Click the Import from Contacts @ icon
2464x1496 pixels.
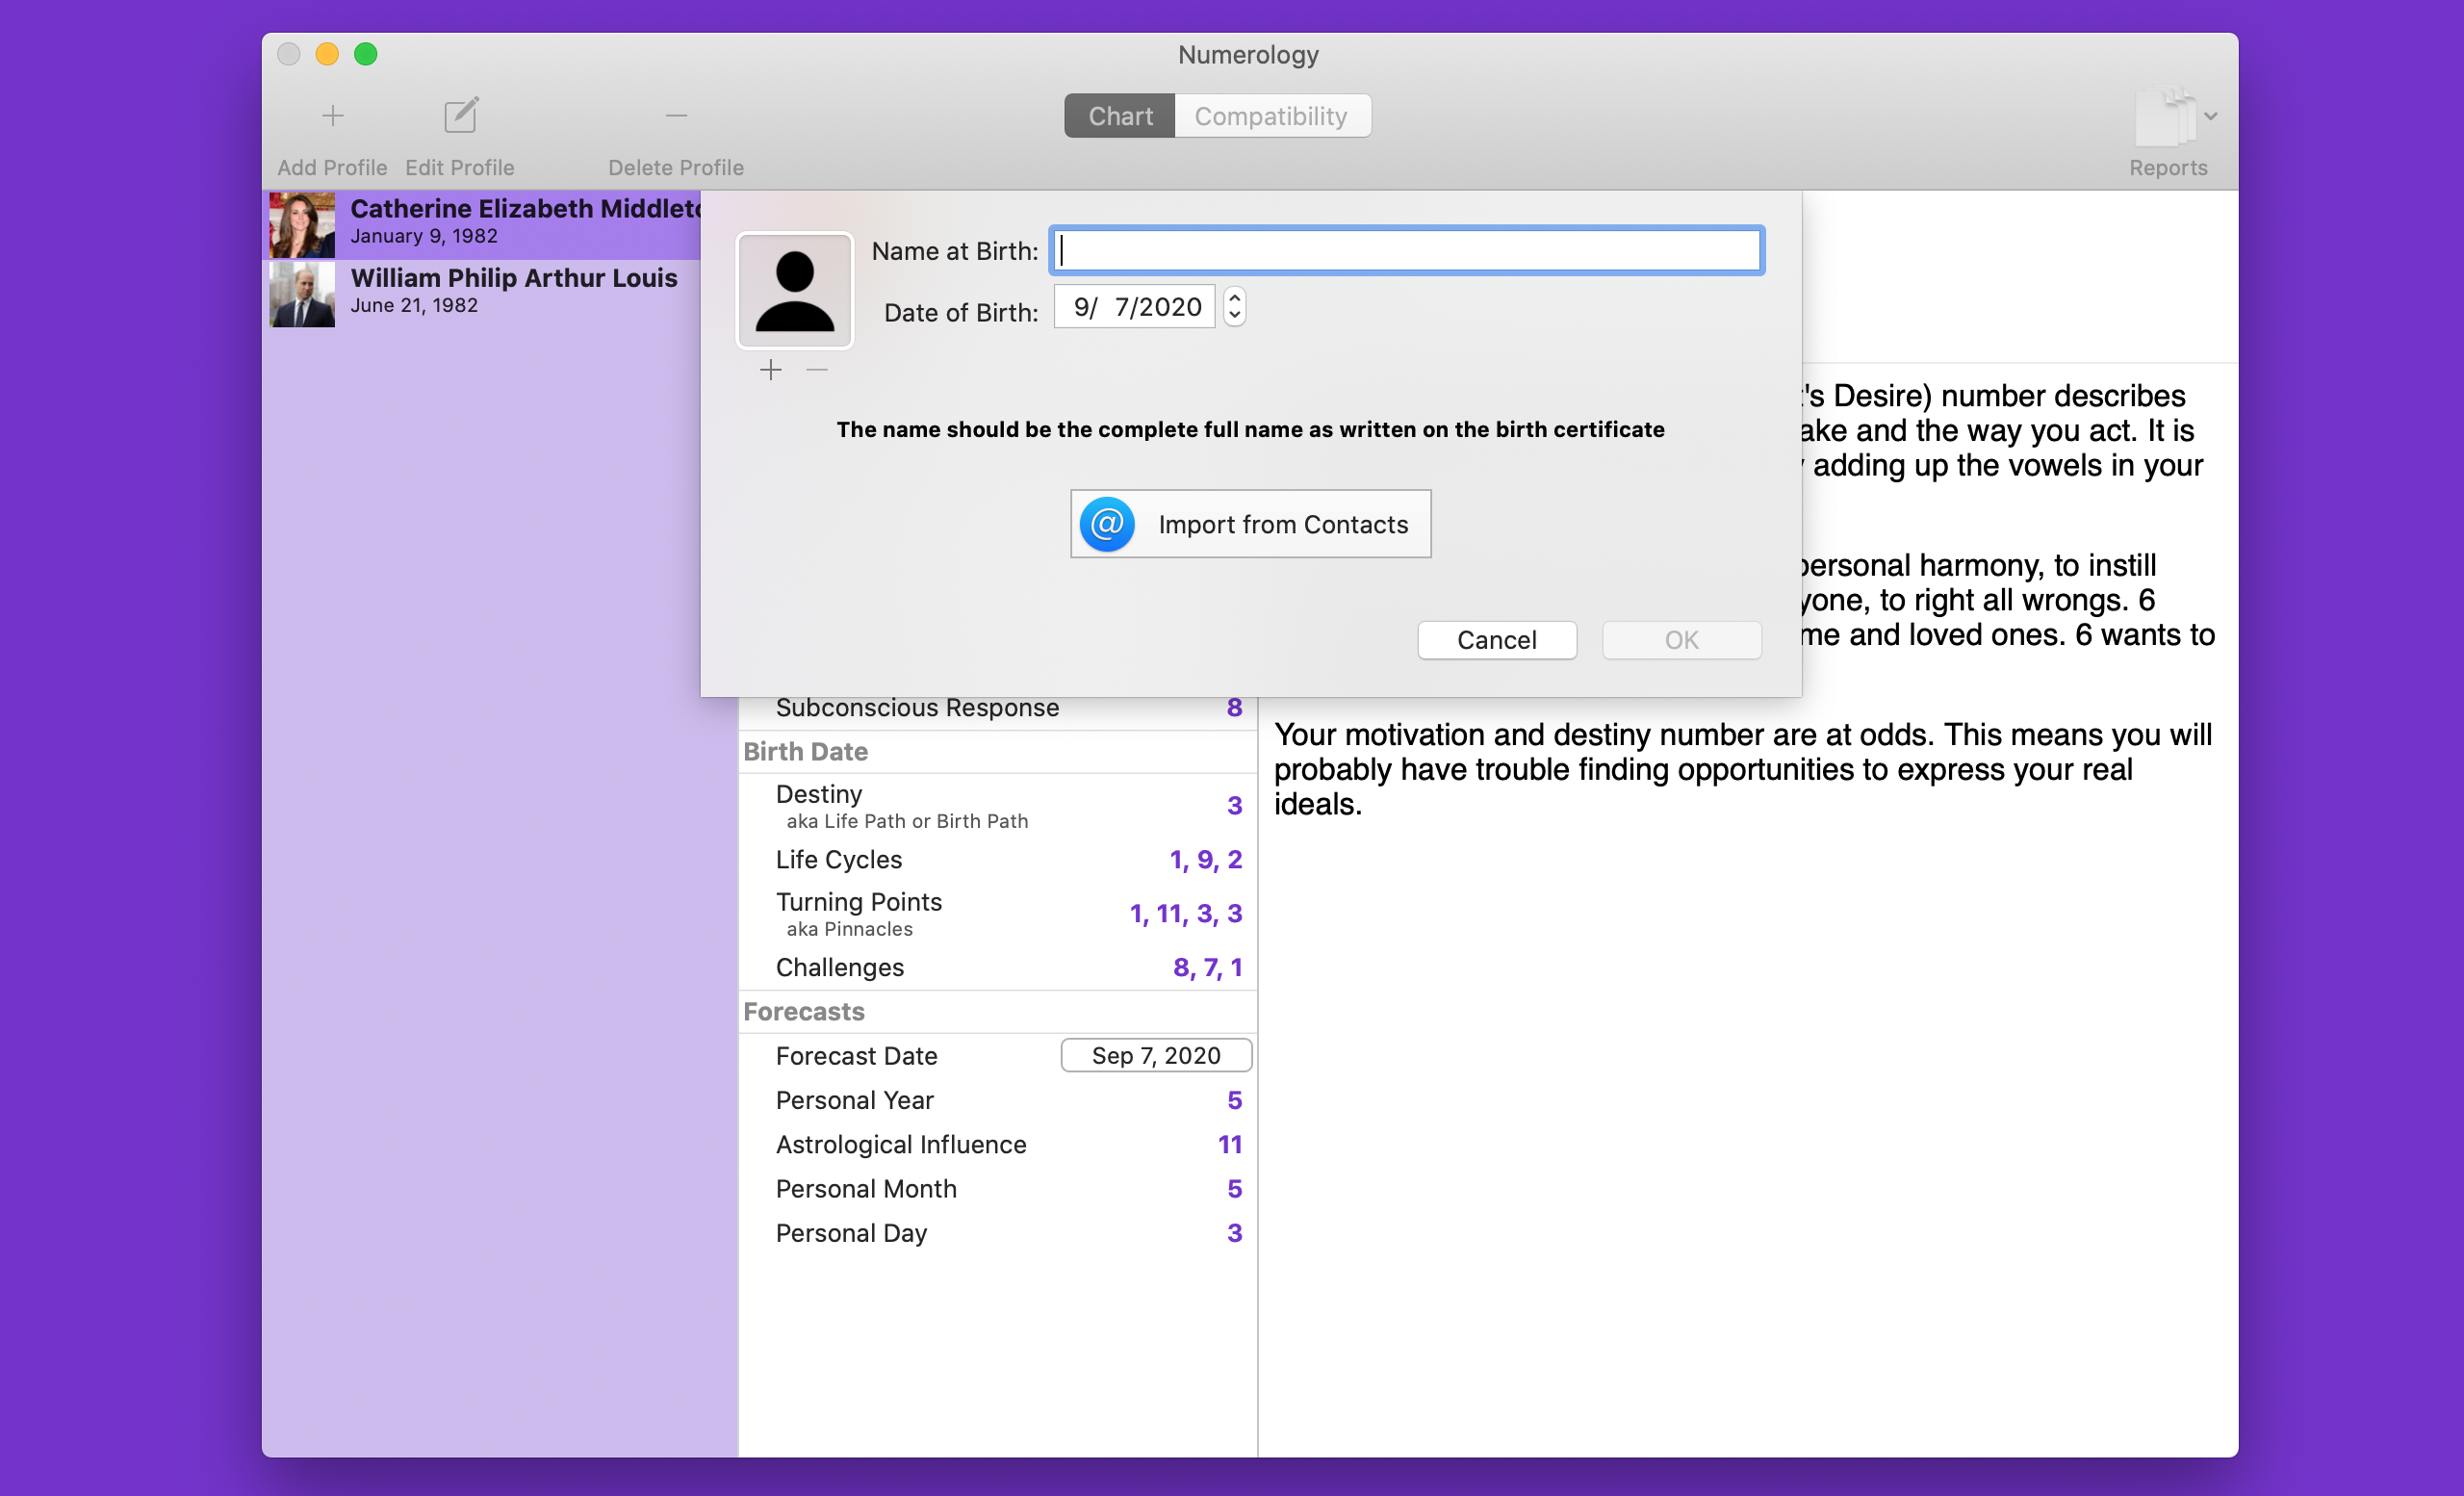click(x=1107, y=524)
